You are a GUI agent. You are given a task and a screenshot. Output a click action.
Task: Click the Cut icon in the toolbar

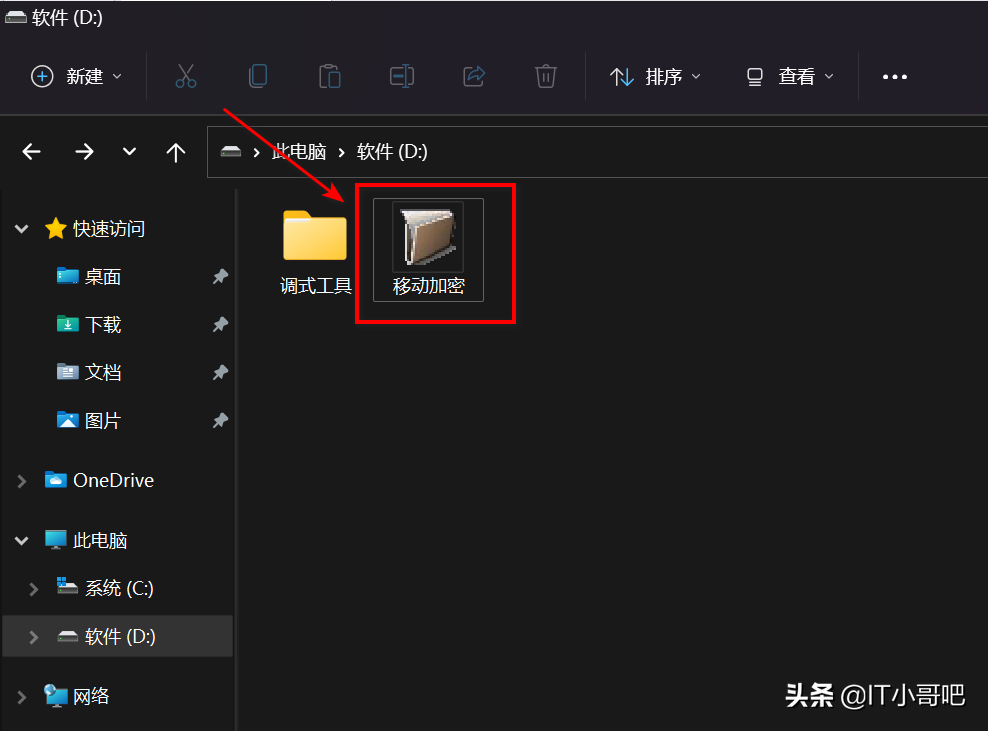185,76
